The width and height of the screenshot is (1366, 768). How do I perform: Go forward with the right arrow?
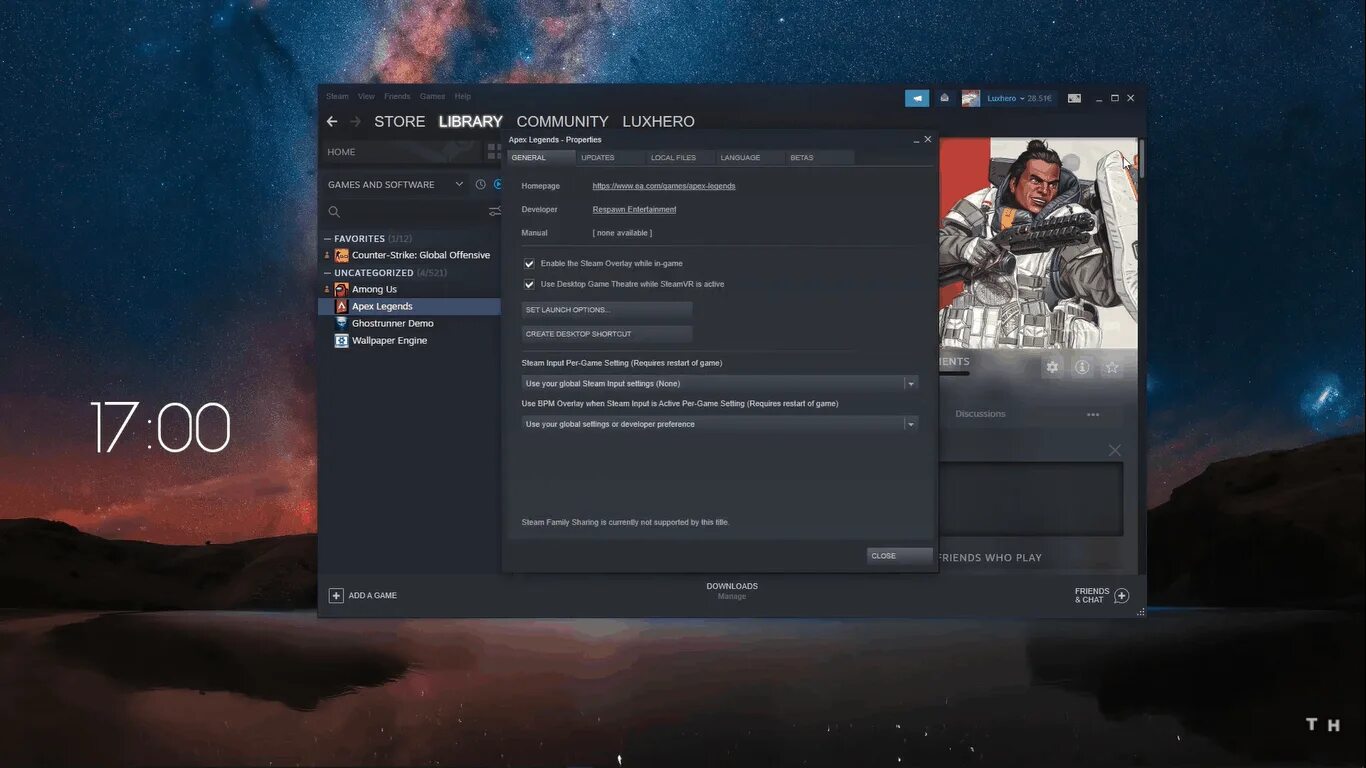coord(355,121)
